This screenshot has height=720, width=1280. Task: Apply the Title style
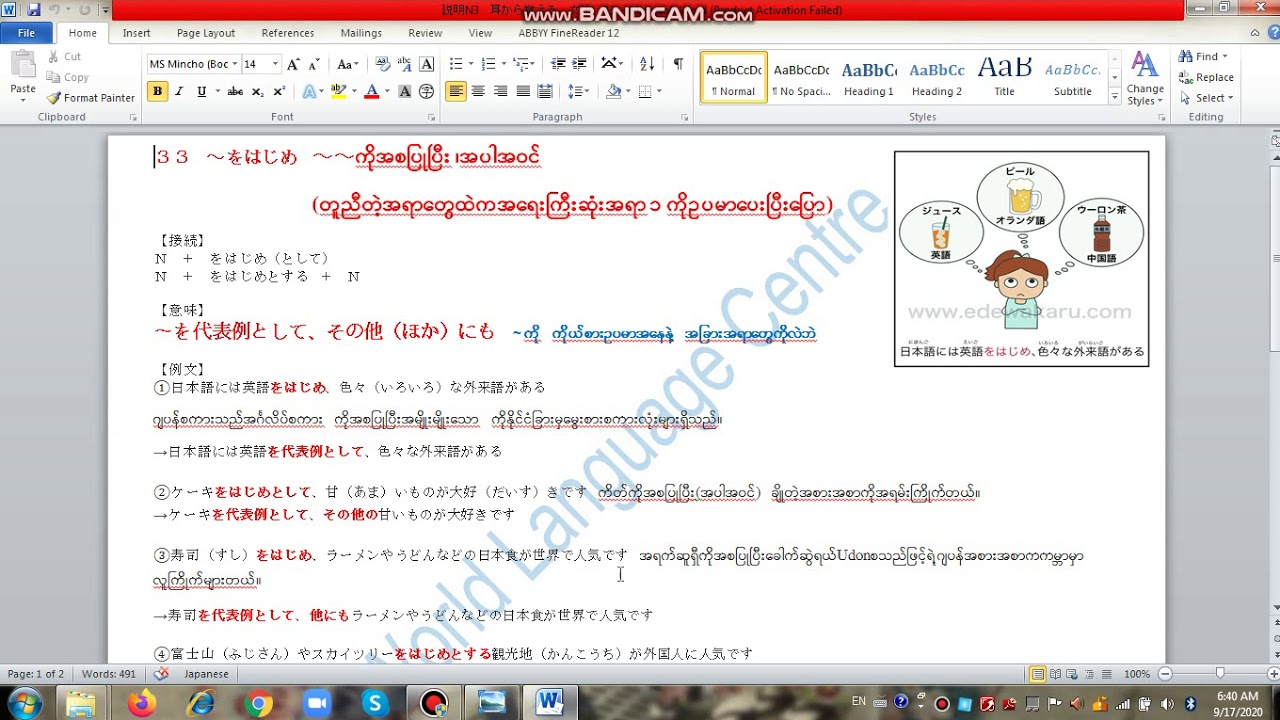1004,78
